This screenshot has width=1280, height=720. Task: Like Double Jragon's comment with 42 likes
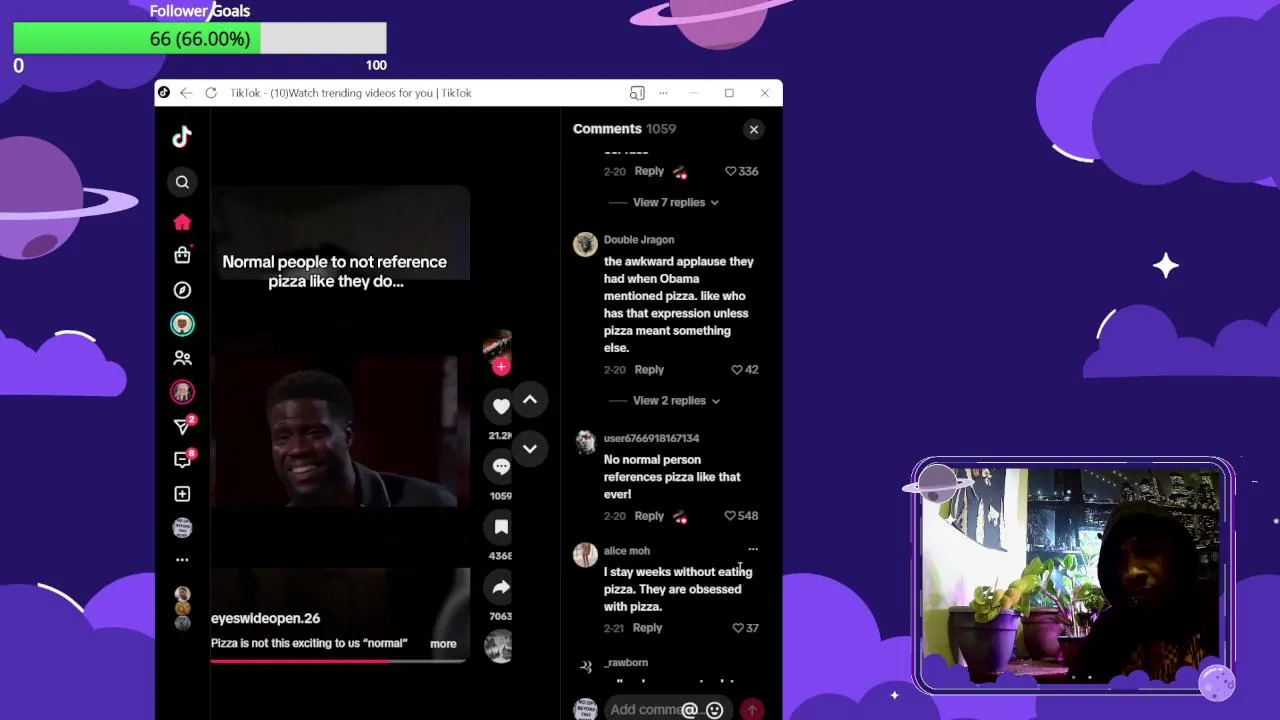click(744, 369)
